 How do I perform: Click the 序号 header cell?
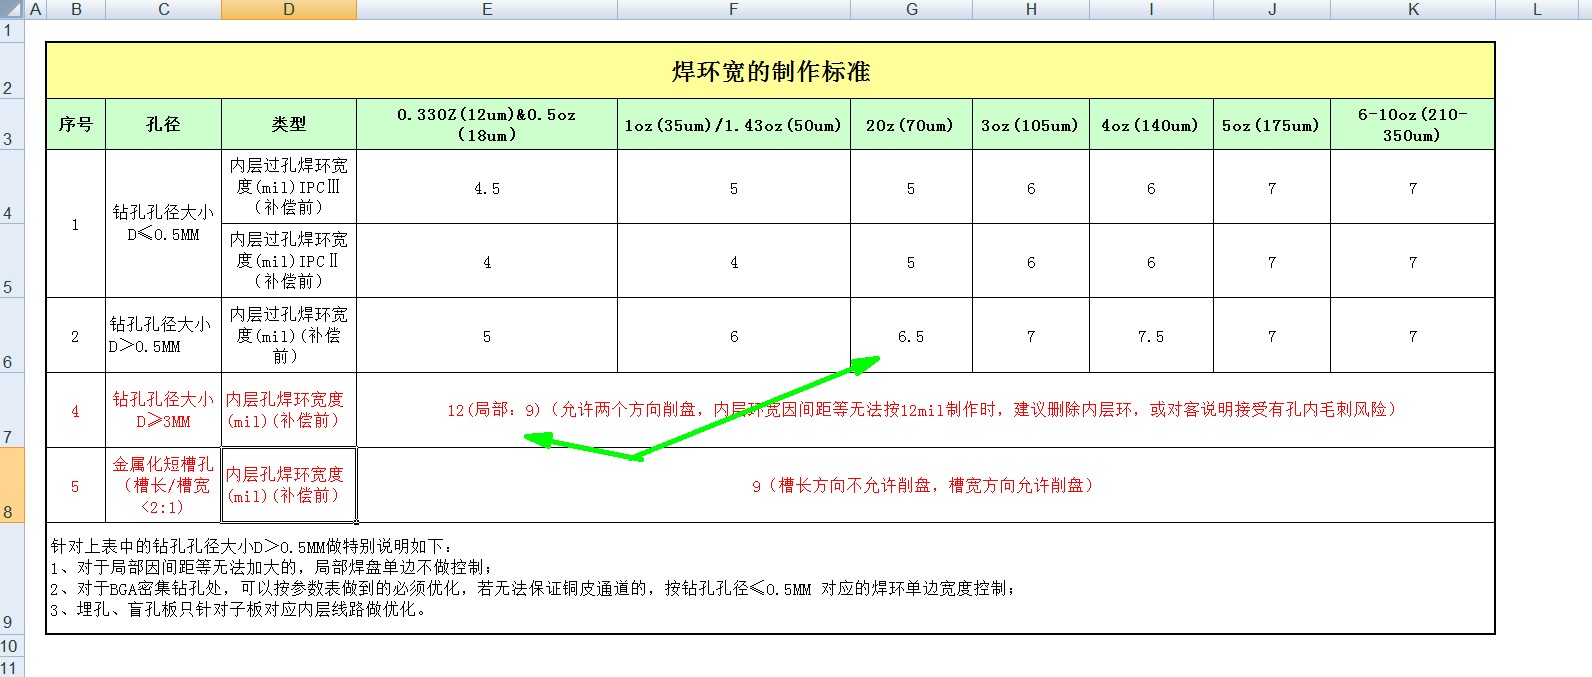(x=76, y=124)
